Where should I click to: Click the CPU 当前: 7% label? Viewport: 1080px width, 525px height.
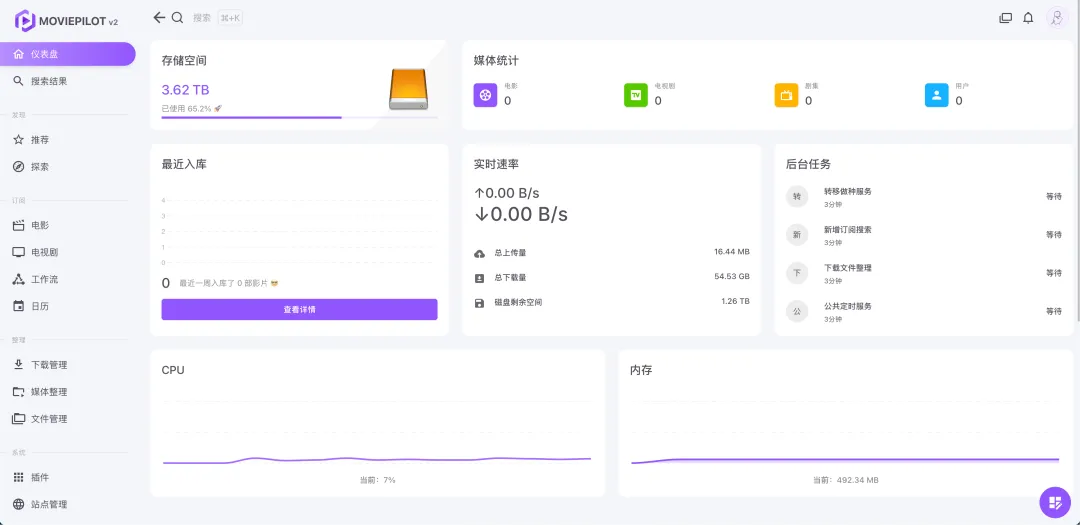(x=377, y=480)
